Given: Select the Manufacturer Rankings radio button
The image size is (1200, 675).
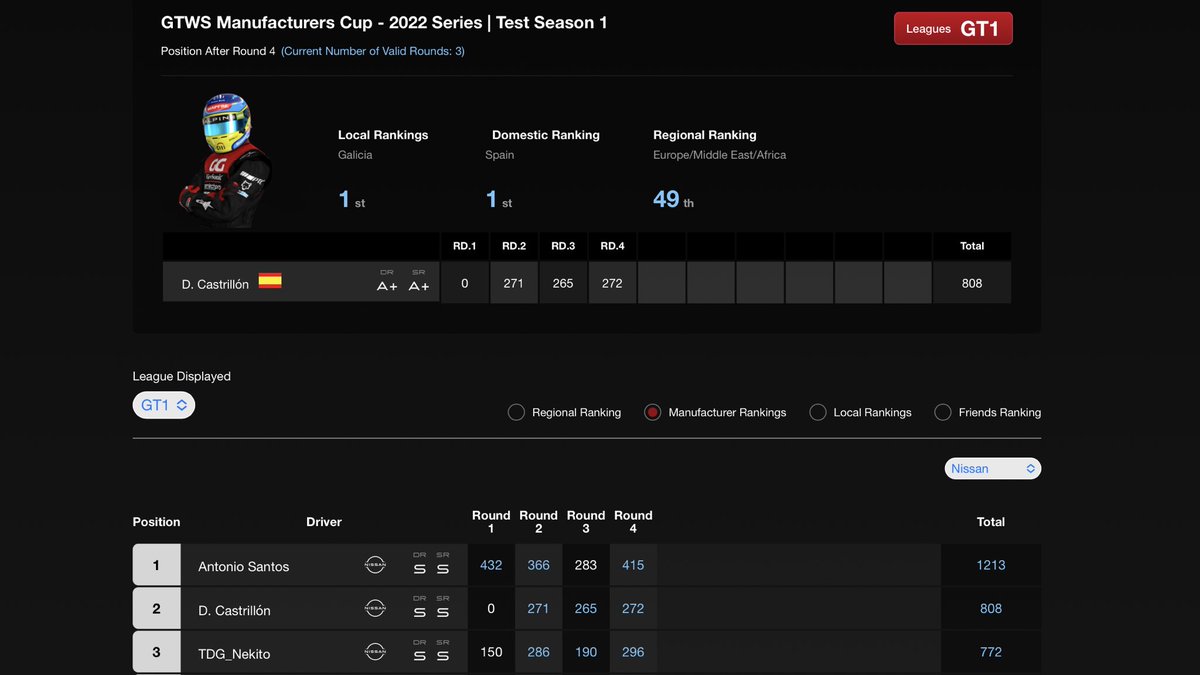Looking at the screenshot, I should [x=653, y=412].
